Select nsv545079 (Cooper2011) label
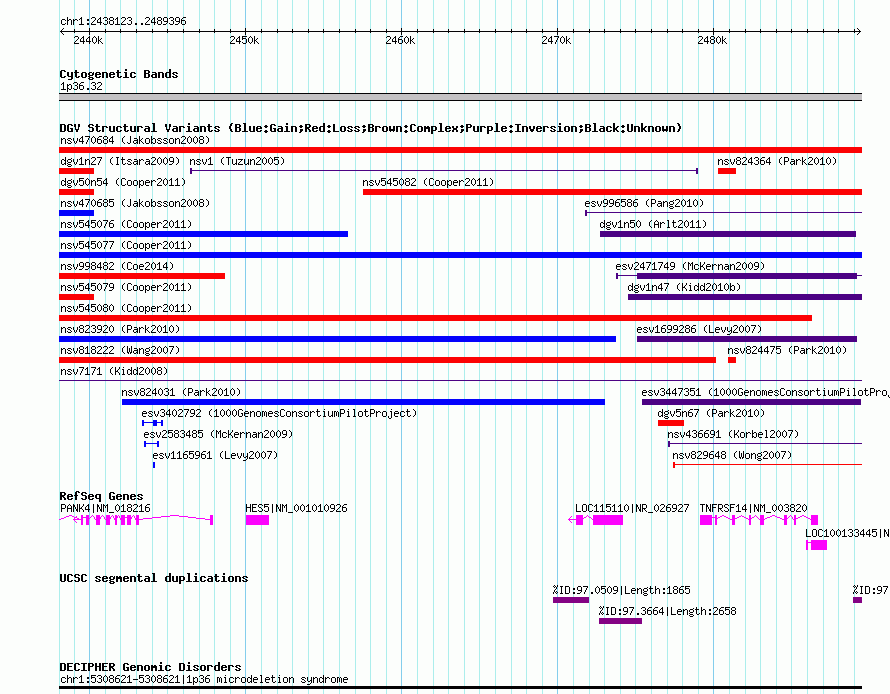Screen dimensions: 890x694 [x=125, y=287]
